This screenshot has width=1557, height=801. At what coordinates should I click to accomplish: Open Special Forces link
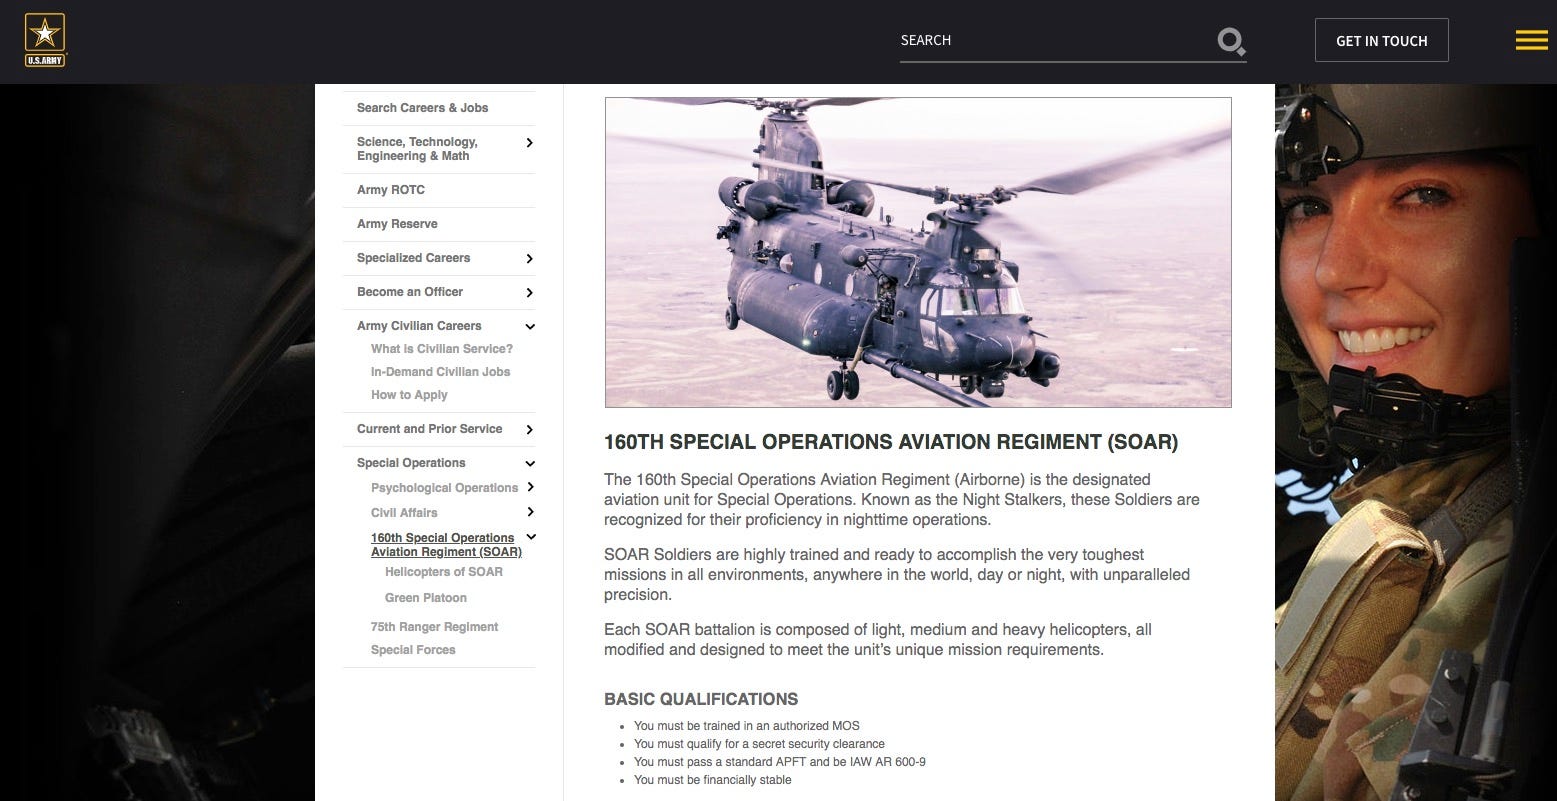pyautogui.click(x=413, y=650)
